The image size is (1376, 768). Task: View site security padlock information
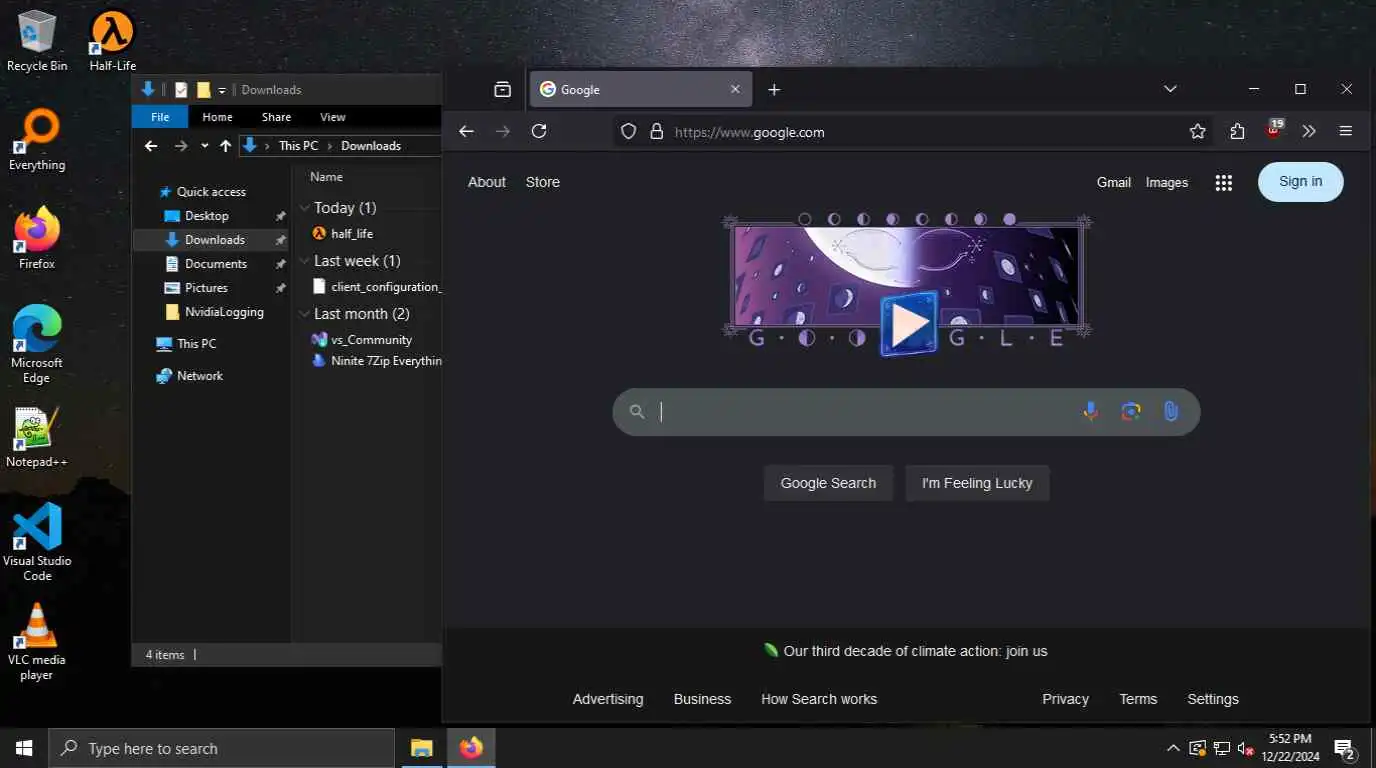click(657, 132)
